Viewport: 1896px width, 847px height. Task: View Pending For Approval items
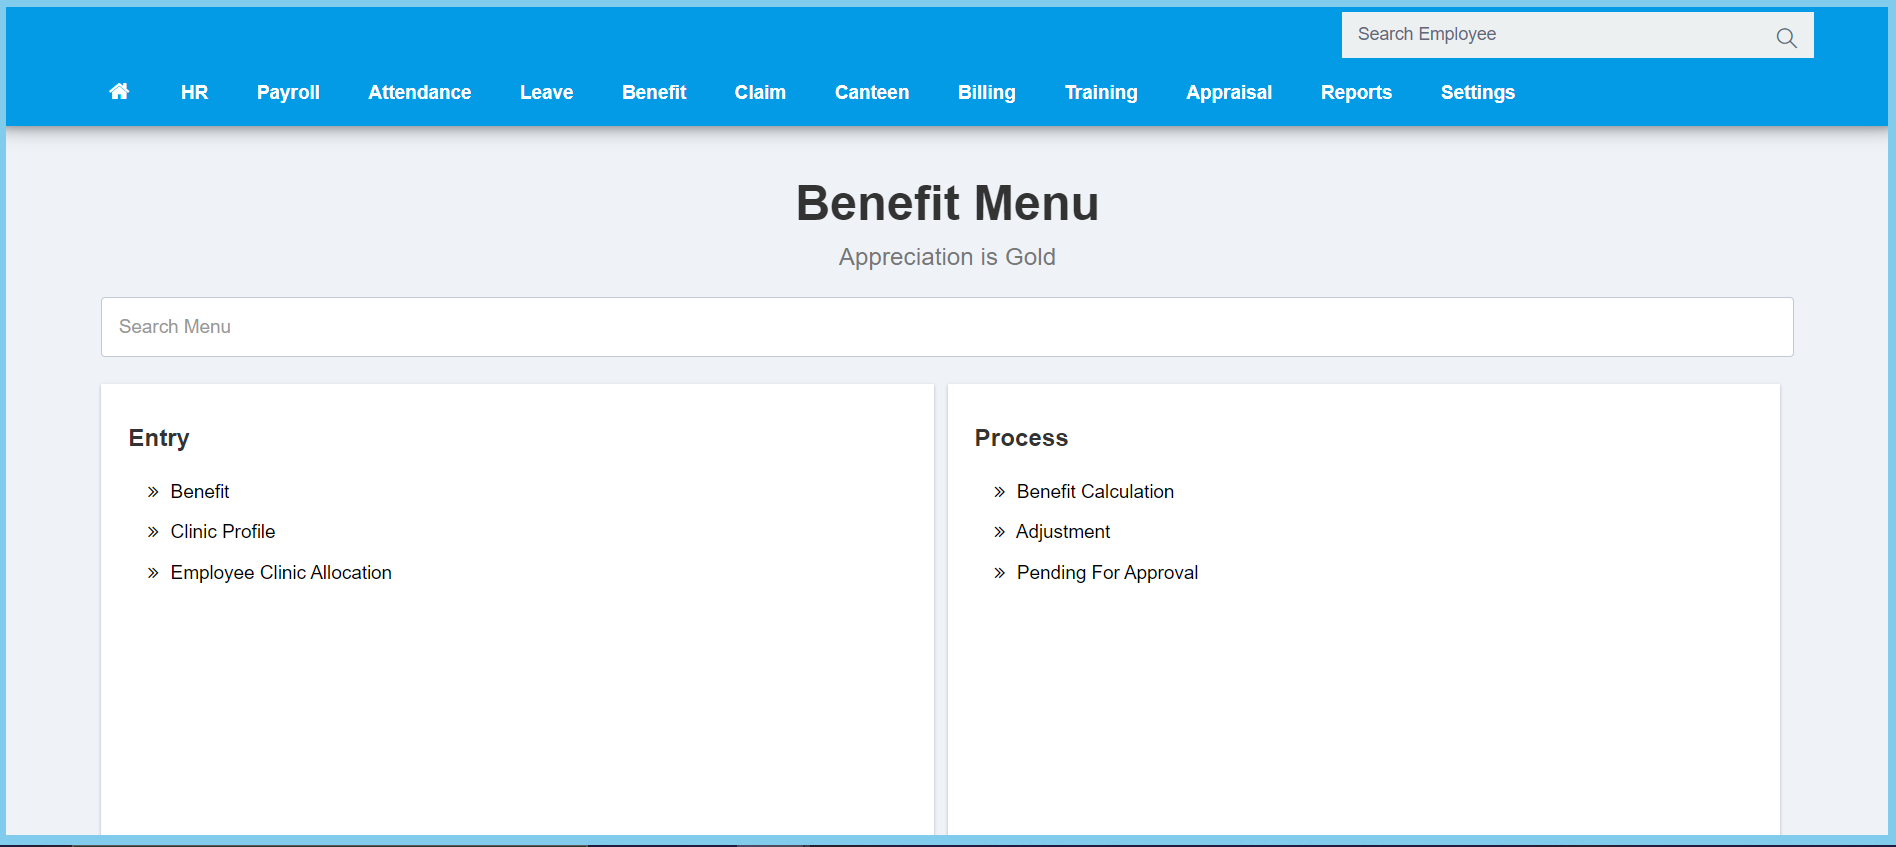pyautogui.click(x=1107, y=573)
